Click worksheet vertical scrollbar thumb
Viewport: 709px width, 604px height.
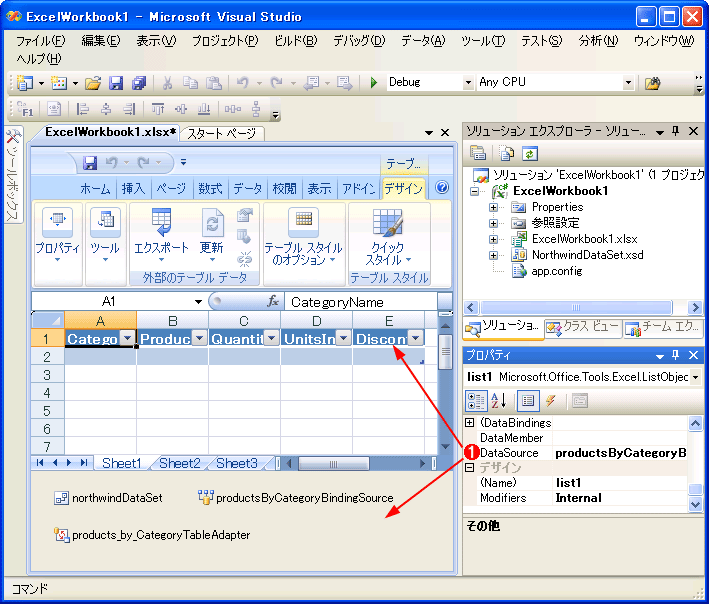[x=445, y=352]
